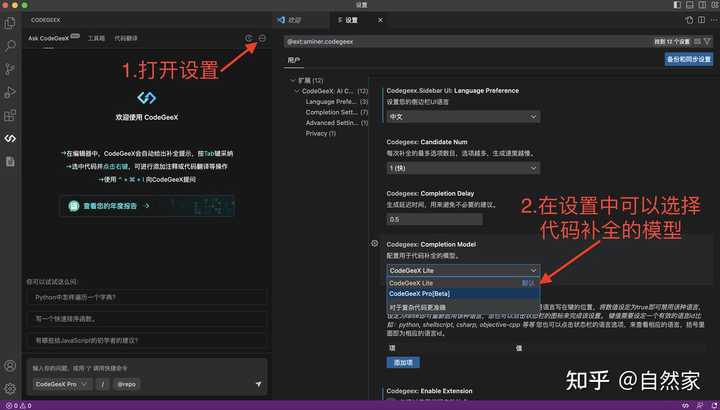Select the CodeGeeX icon in activity bar
Image resolution: width=720 pixels, height=410 pixels.
point(10,138)
